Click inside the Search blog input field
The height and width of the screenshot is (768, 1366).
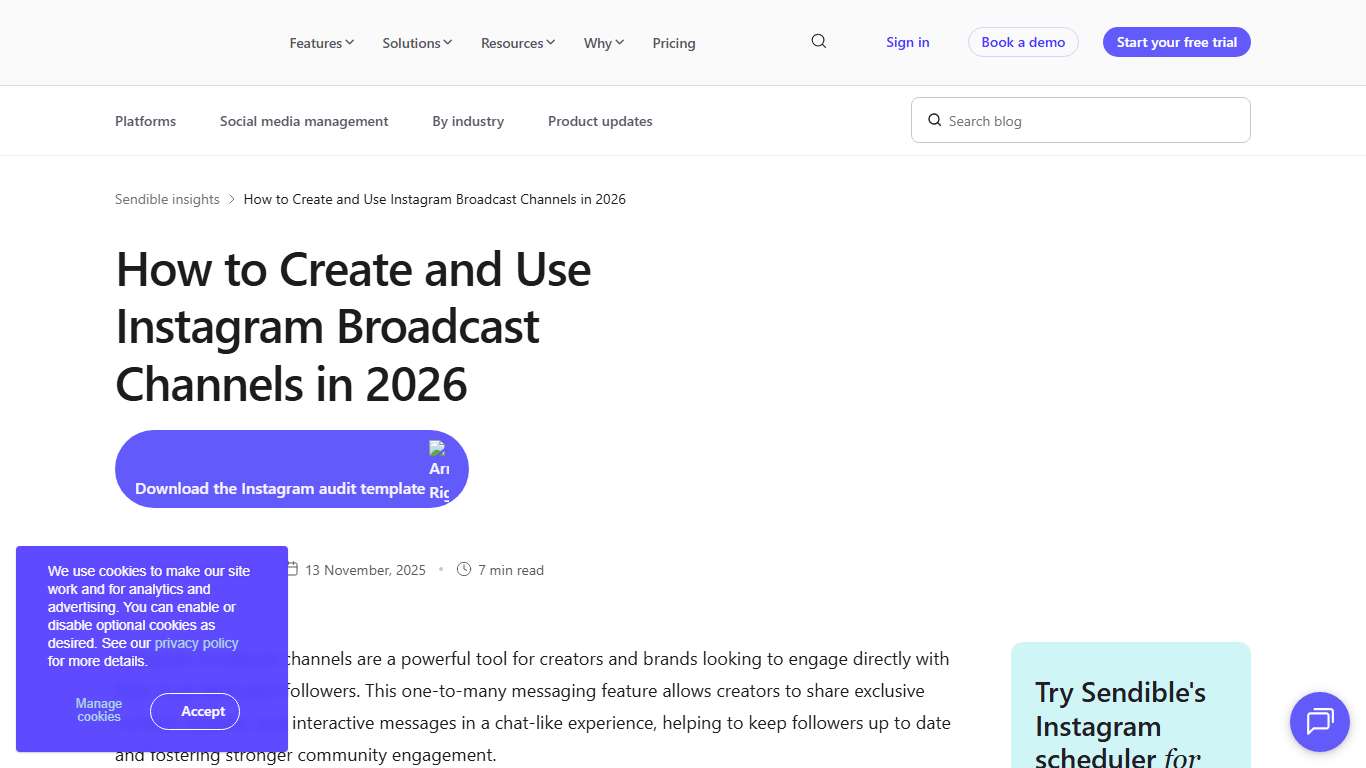1080,120
